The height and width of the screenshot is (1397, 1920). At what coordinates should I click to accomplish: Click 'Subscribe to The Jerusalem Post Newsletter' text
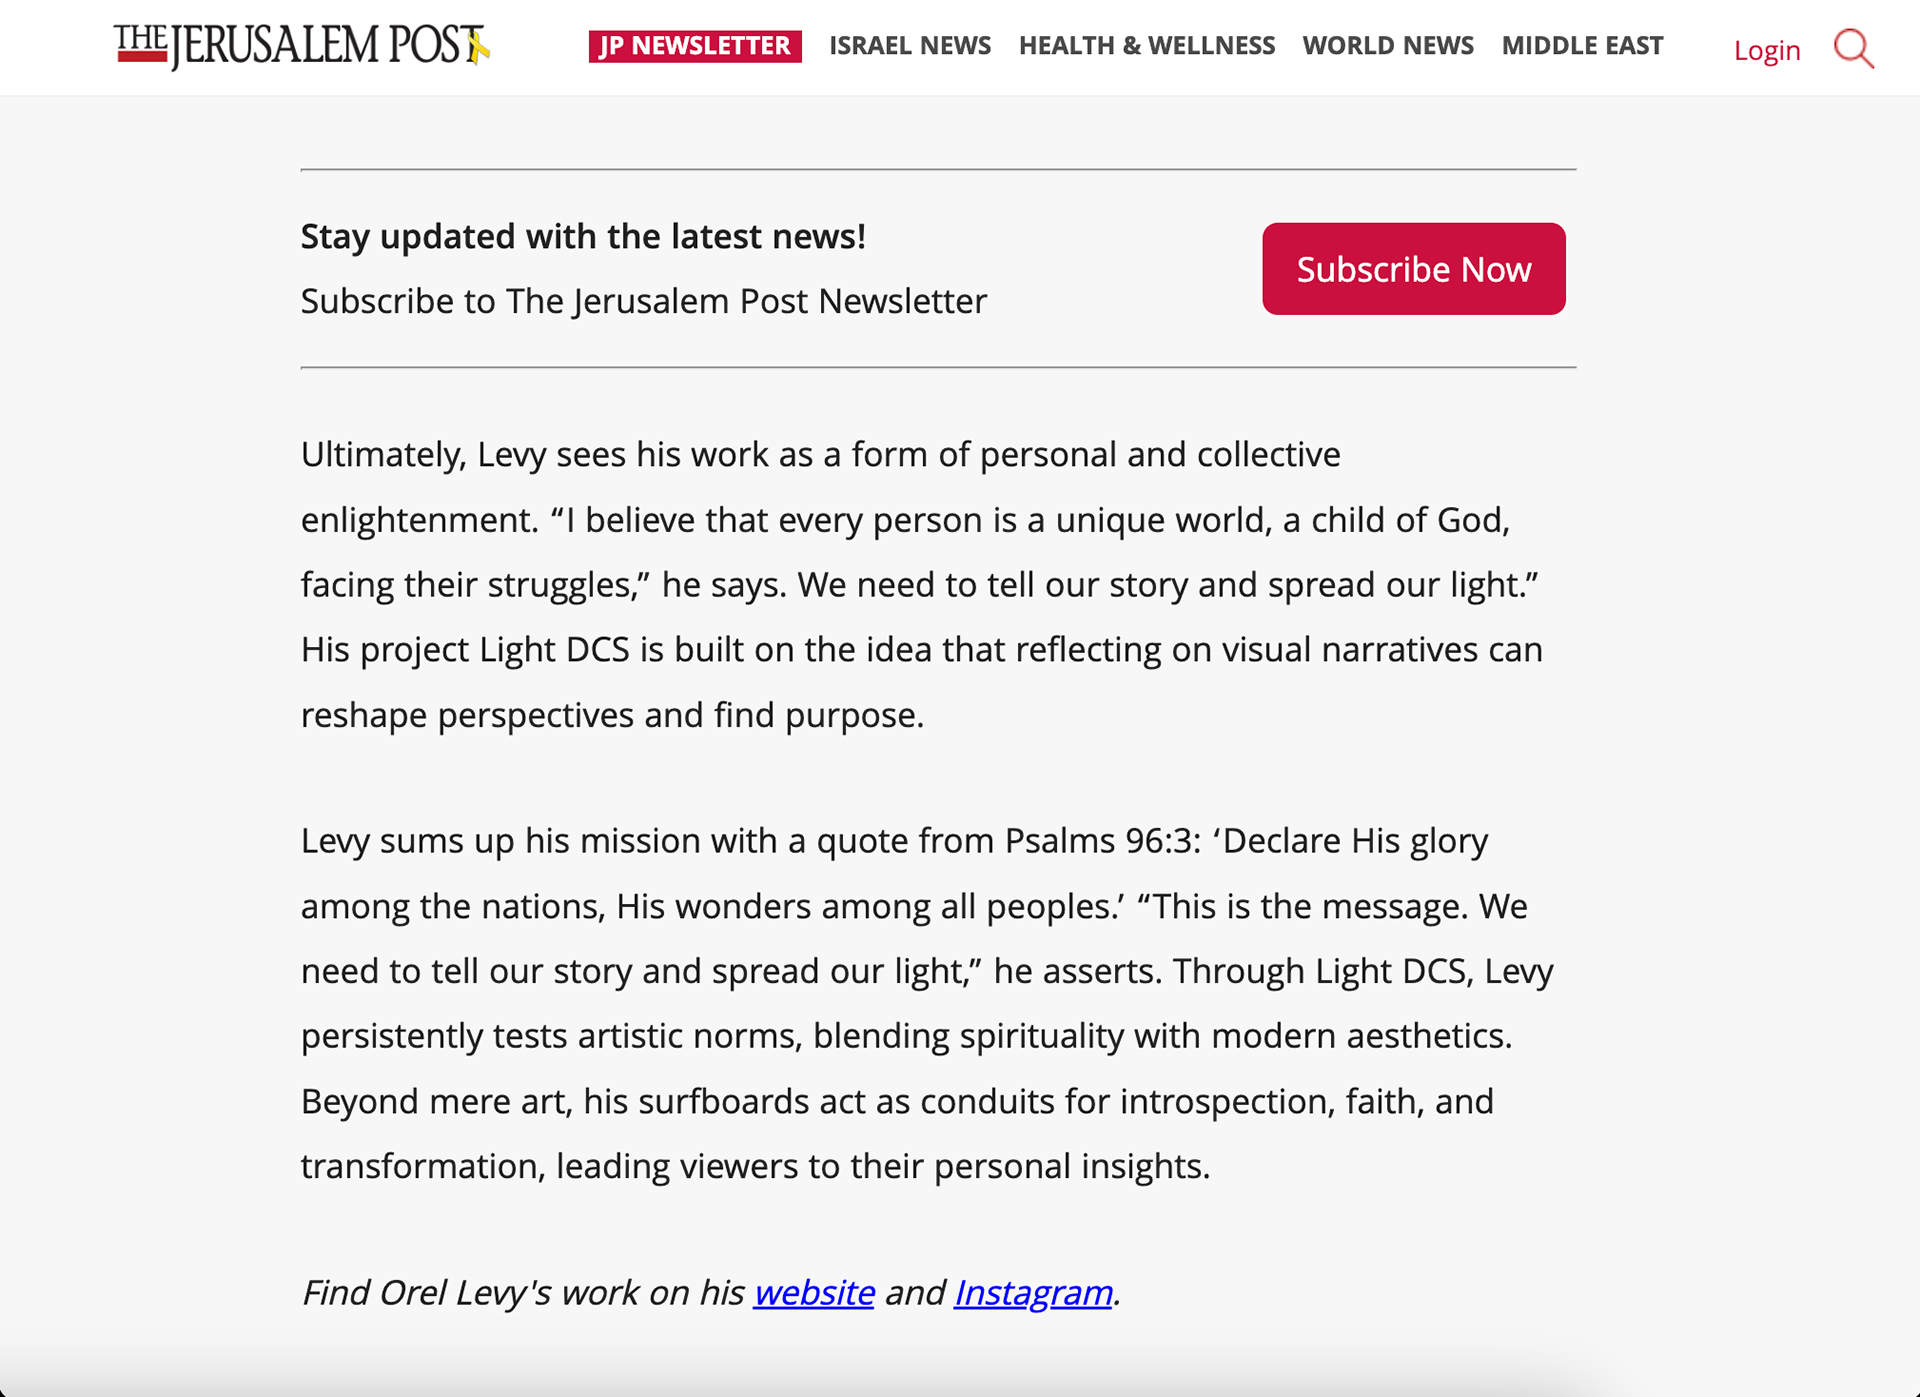coord(644,301)
